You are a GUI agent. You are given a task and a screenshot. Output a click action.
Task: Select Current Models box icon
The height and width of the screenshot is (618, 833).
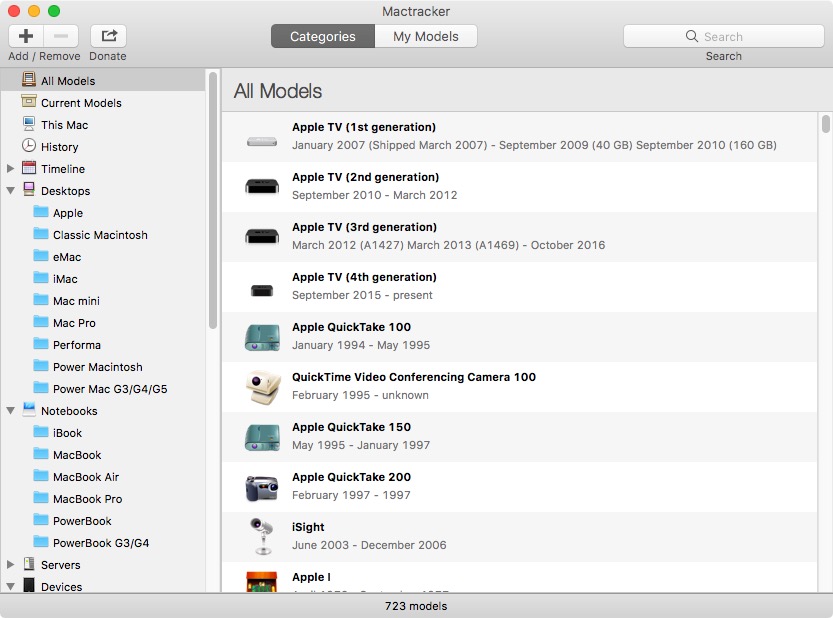click(29, 103)
